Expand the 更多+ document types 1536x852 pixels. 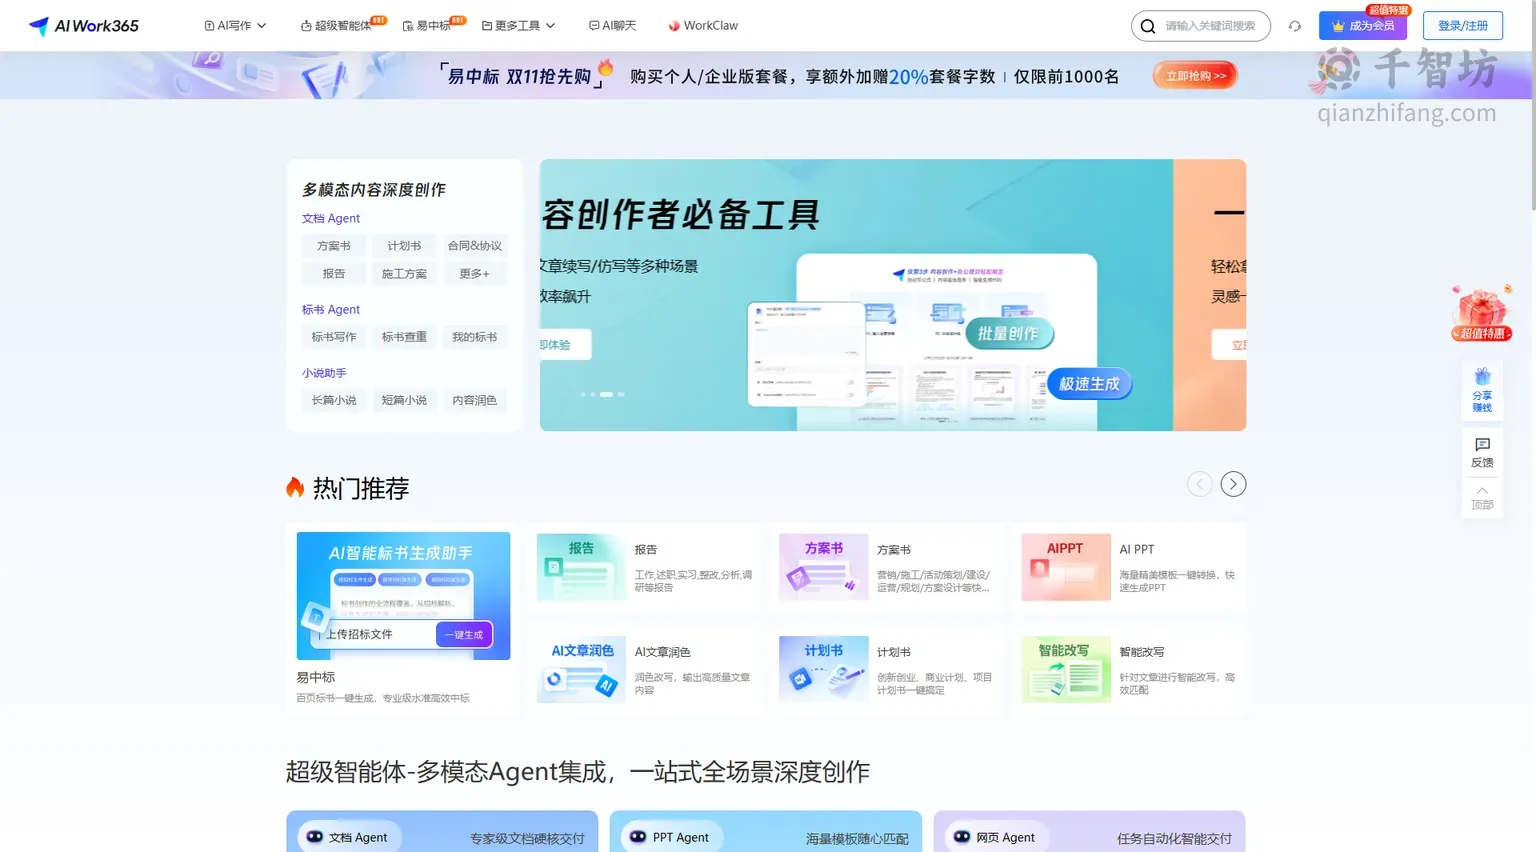(474, 273)
